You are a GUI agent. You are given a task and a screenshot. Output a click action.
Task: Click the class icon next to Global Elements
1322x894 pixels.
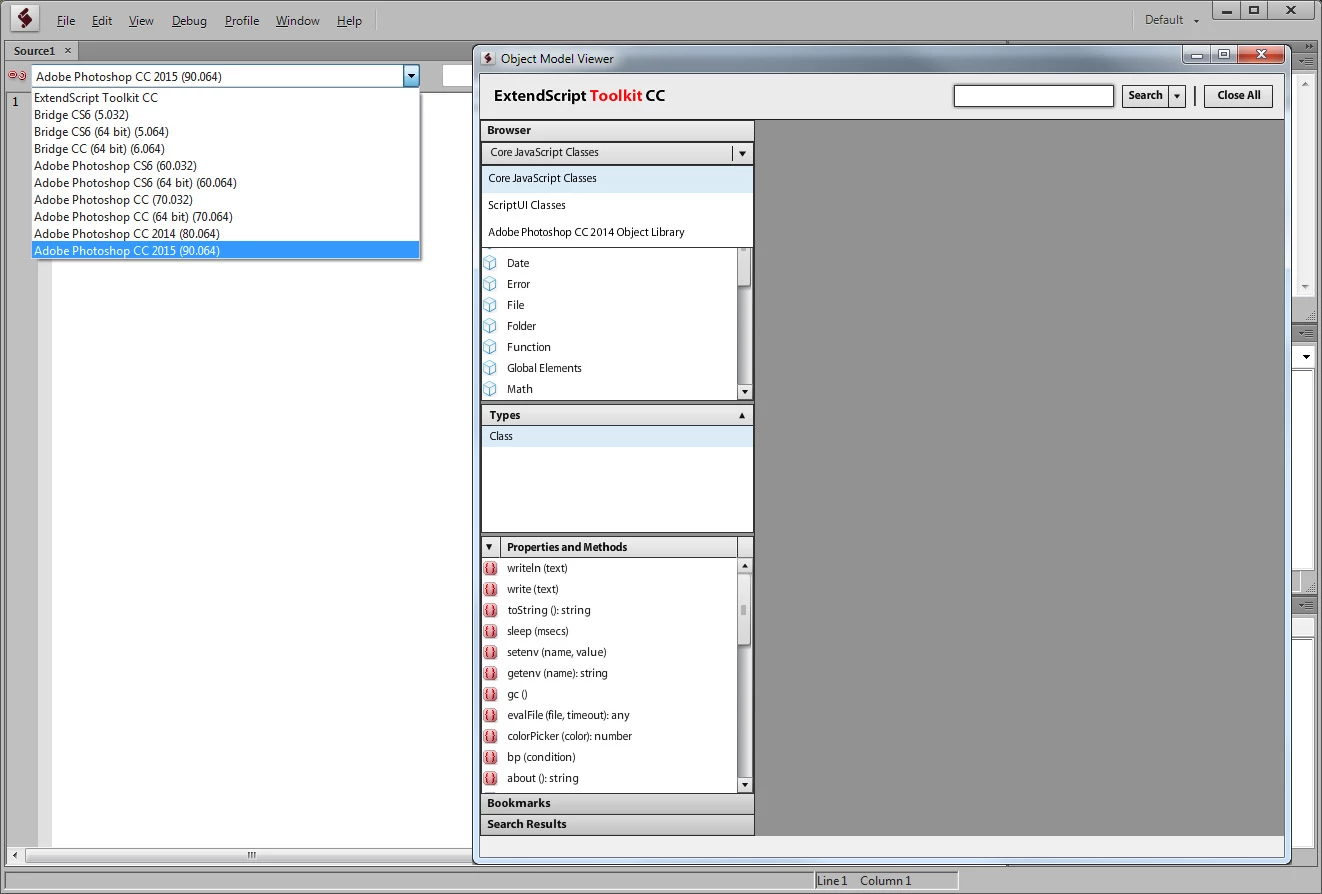pos(490,368)
